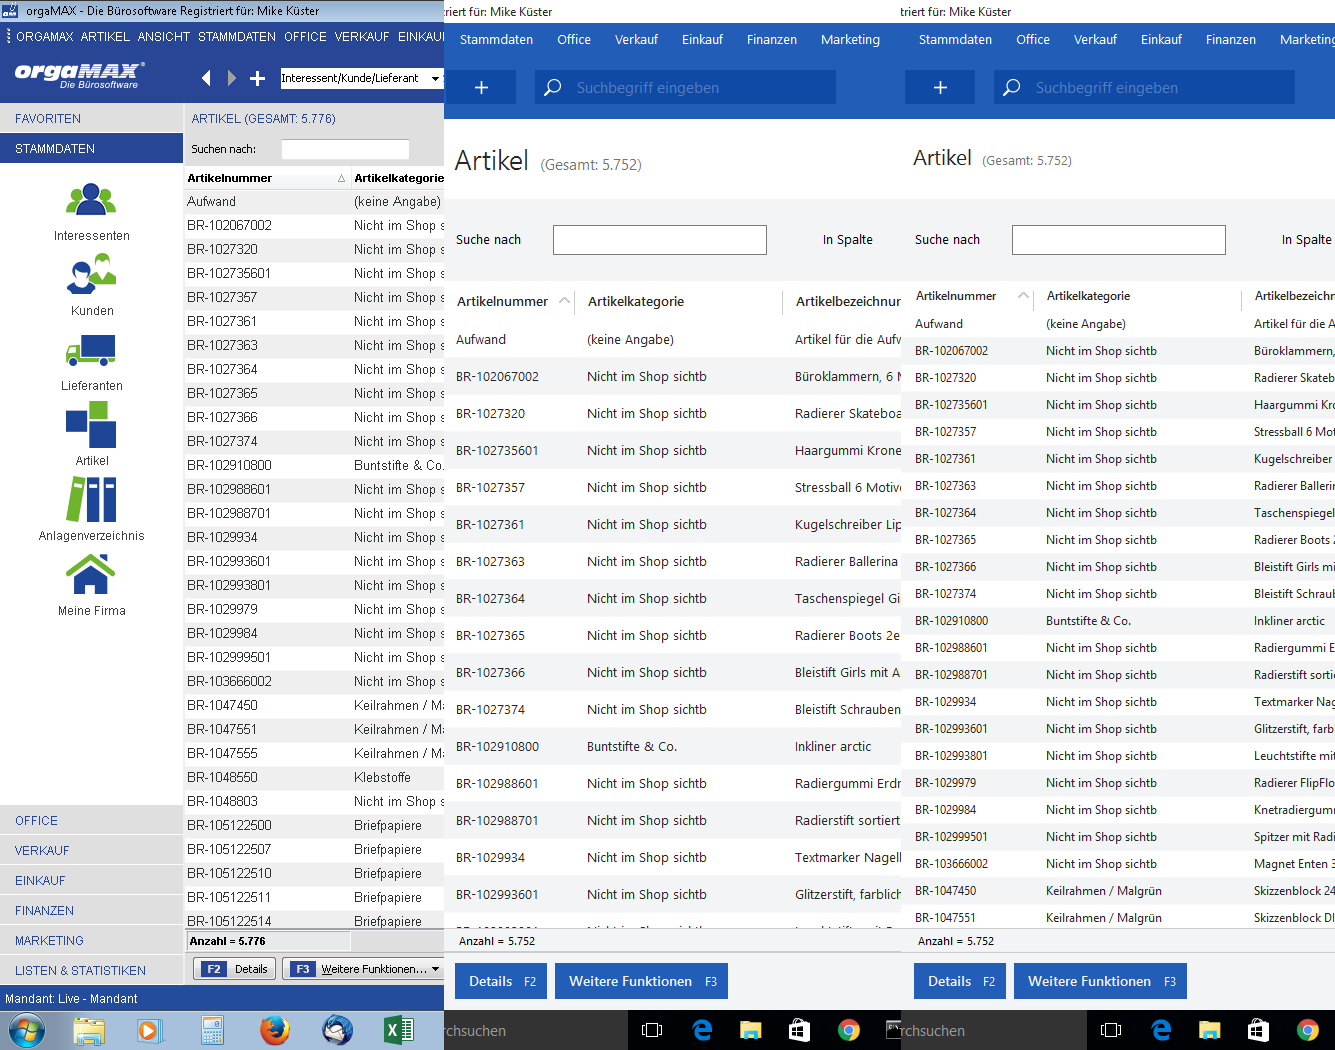Focus the Suche nach field in middle window

pyautogui.click(x=660, y=240)
